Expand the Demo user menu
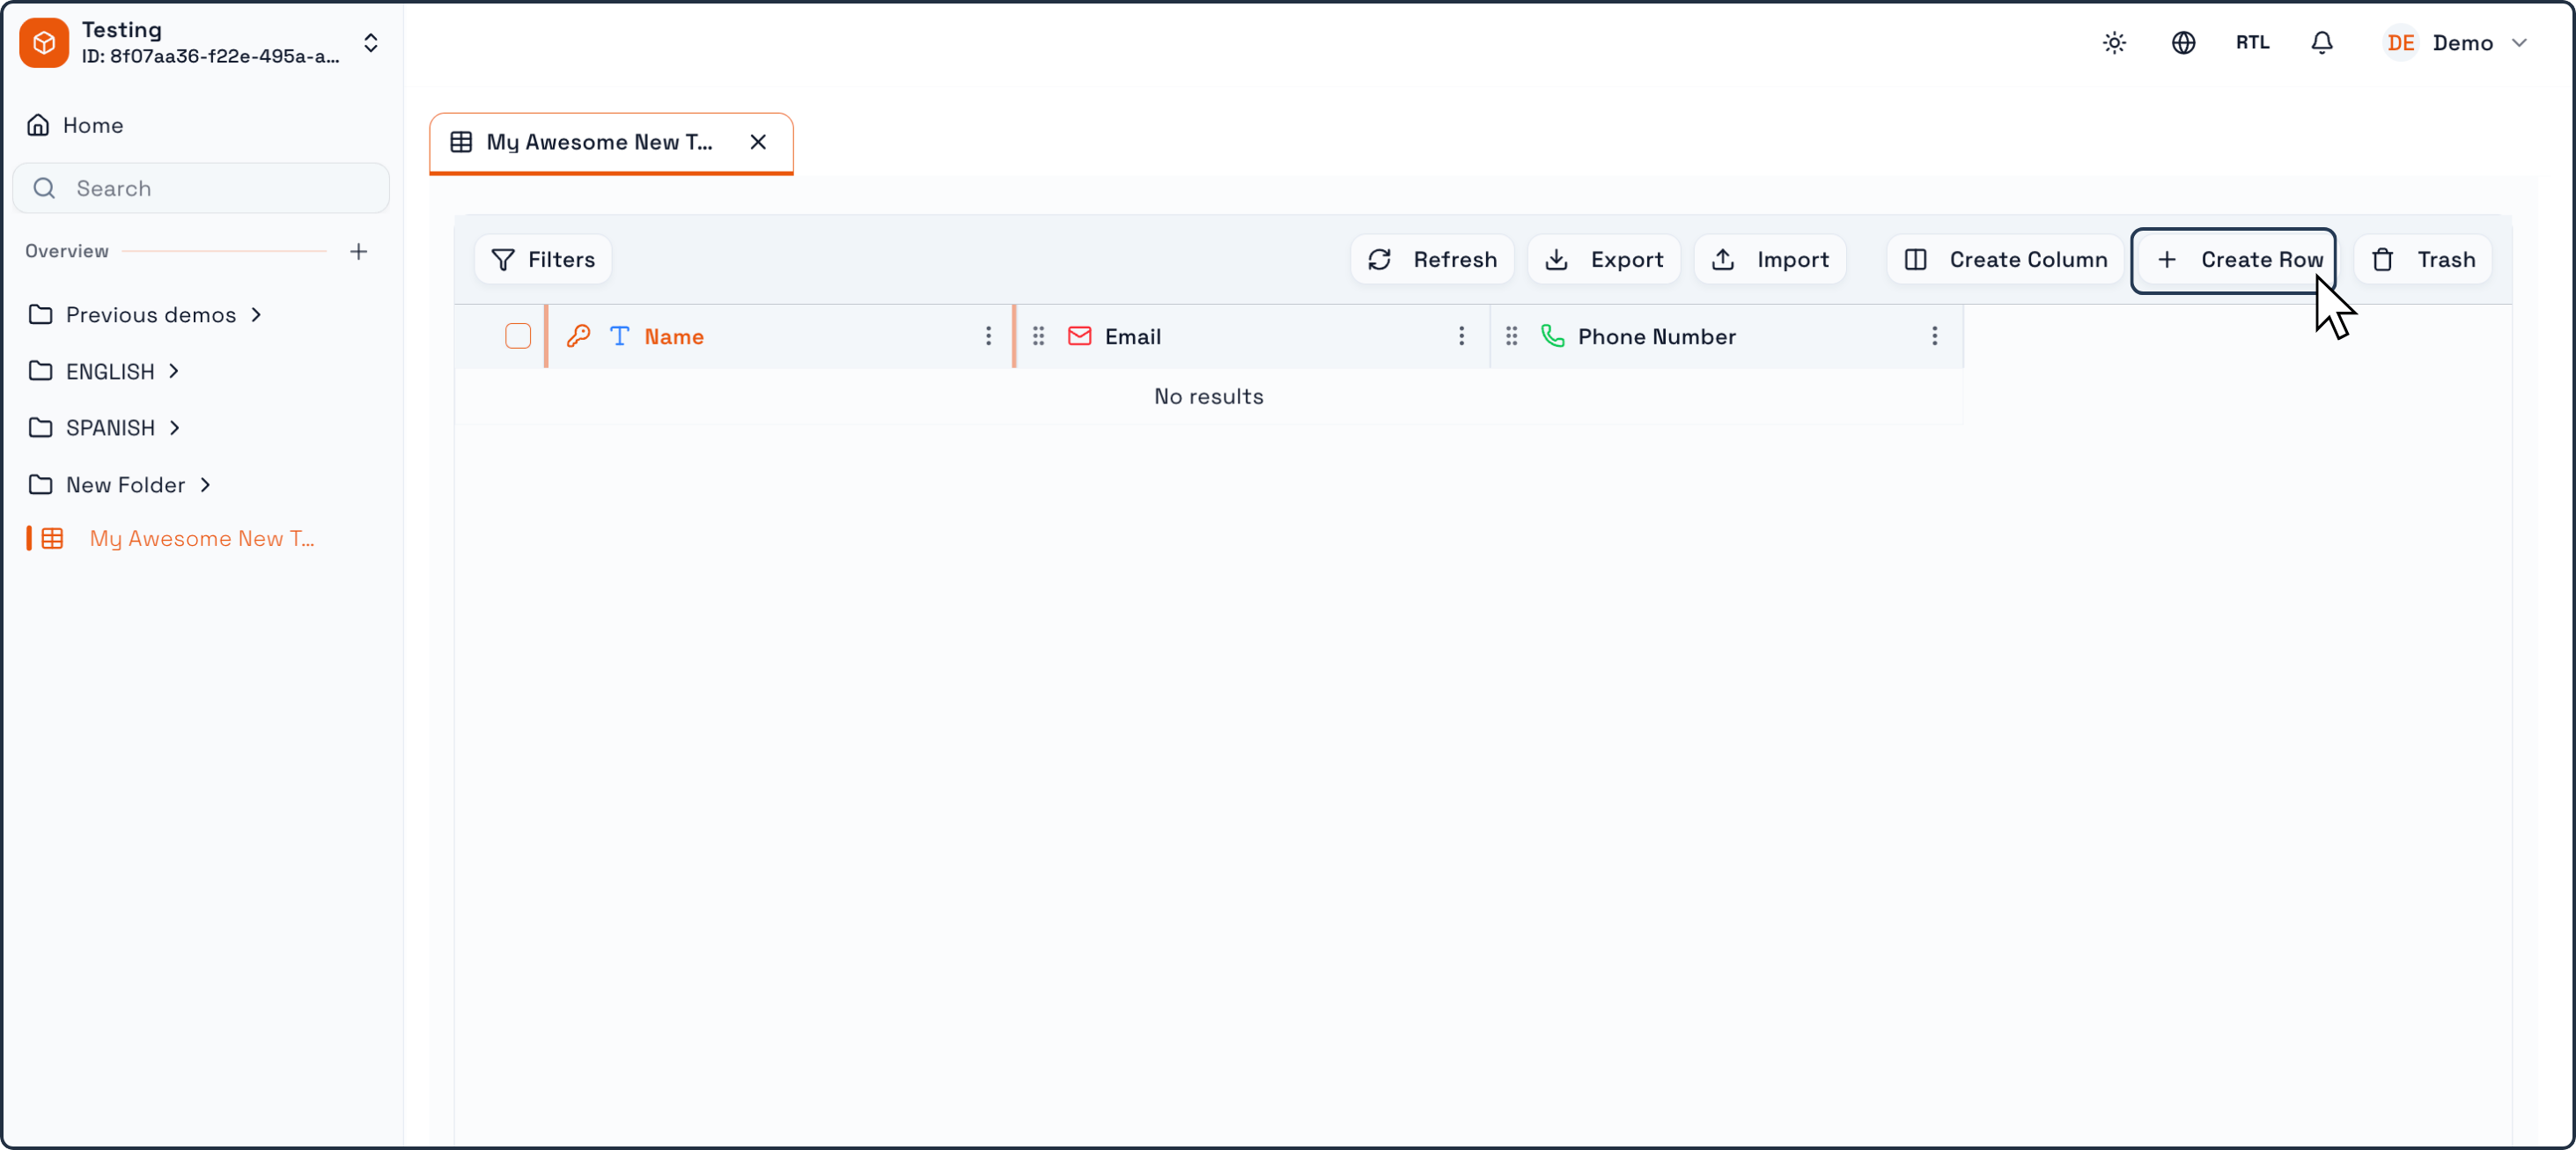 2456,43
